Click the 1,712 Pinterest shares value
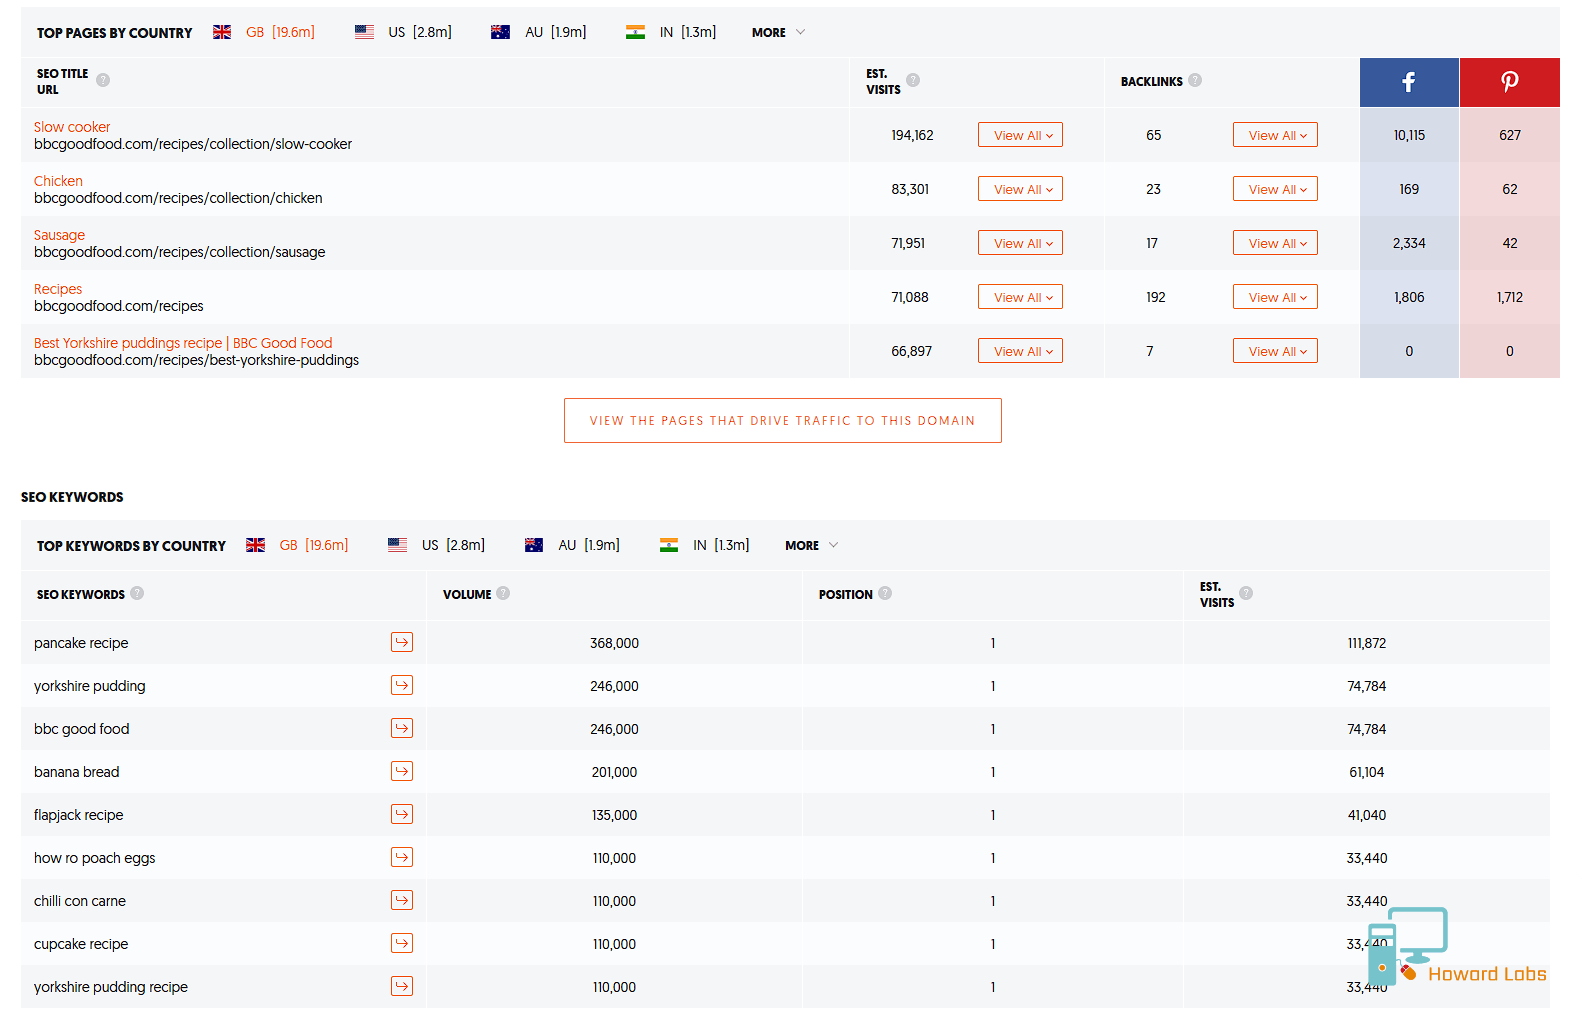Viewport: 1582px width, 1011px height. point(1510,297)
